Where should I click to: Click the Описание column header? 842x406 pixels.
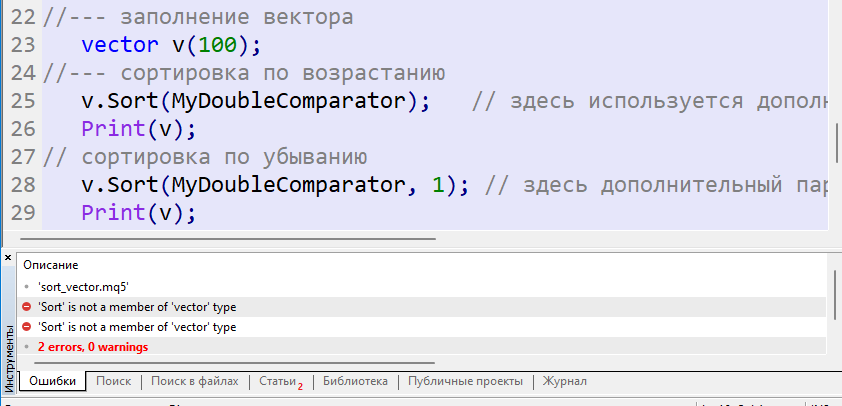pos(50,265)
